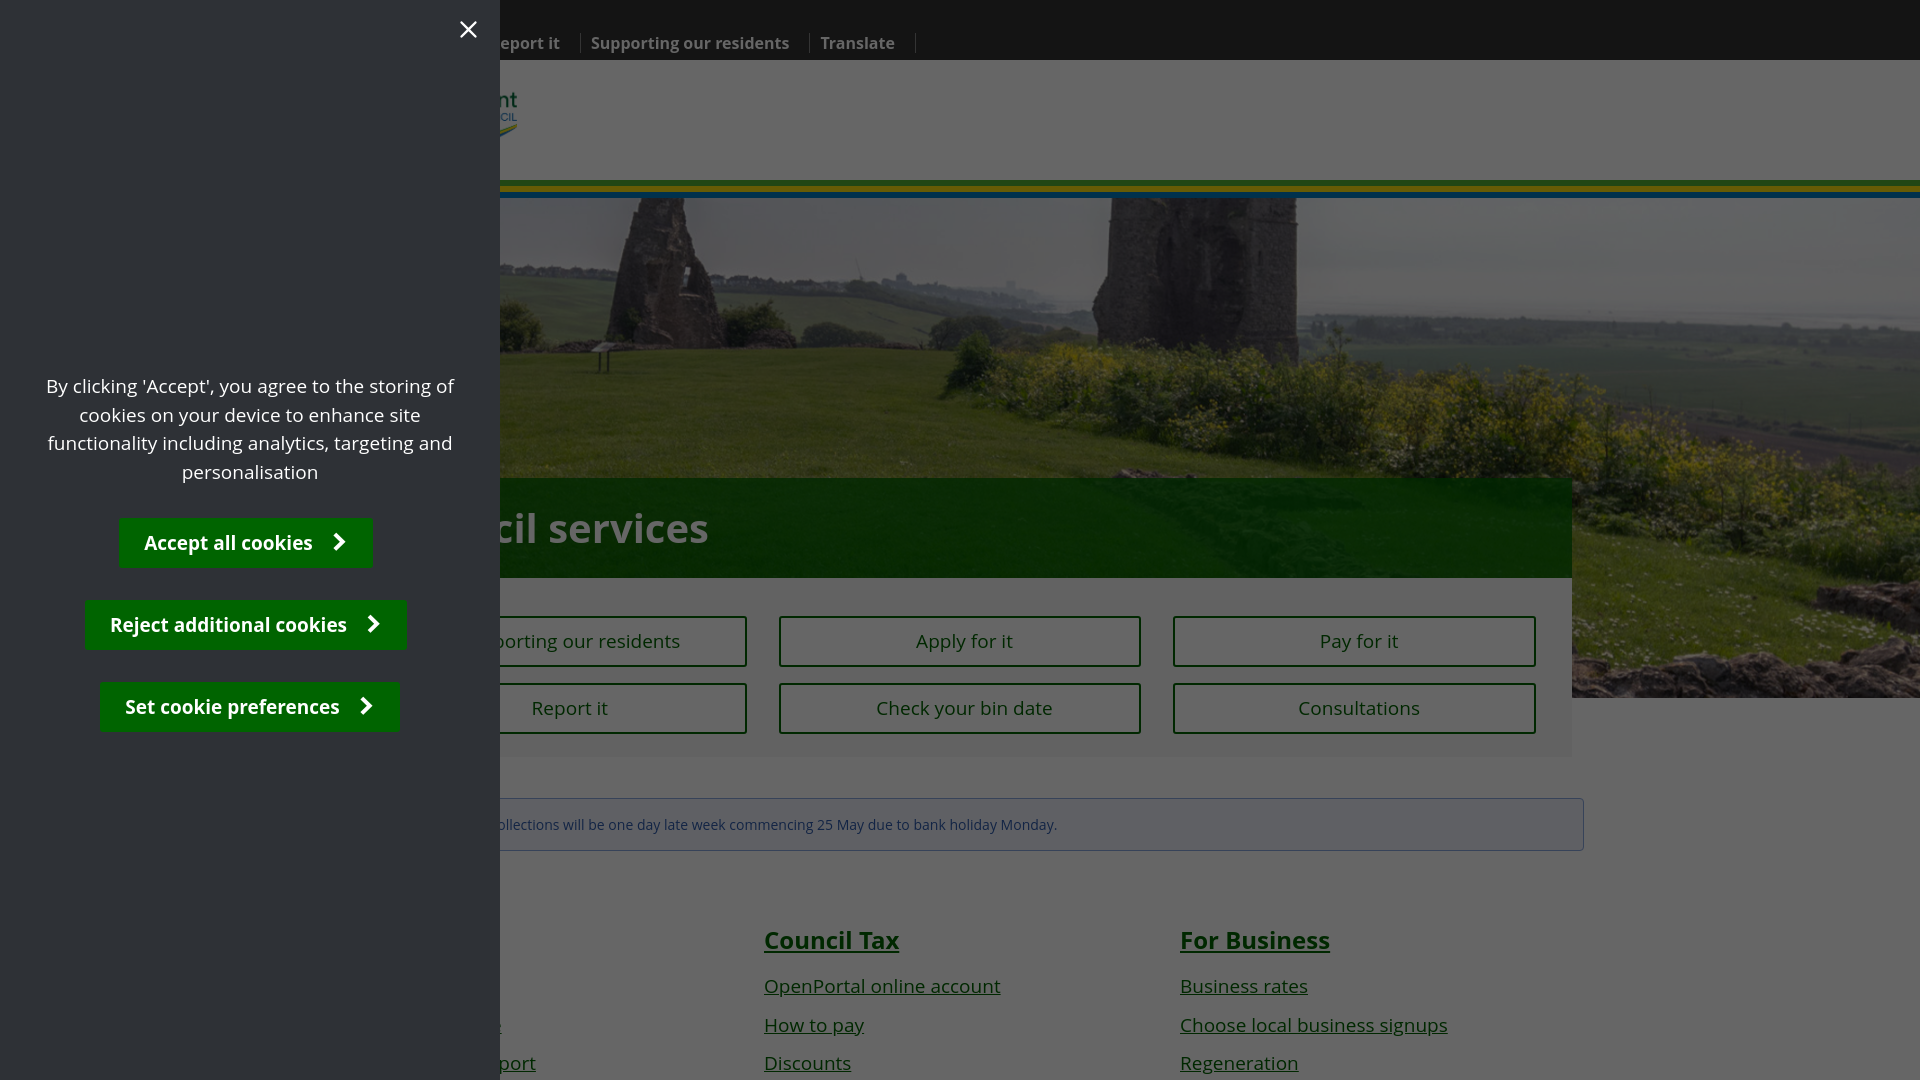Open Set cookie preferences
The width and height of the screenshot is (1920, 1080).
click(250, 707)
